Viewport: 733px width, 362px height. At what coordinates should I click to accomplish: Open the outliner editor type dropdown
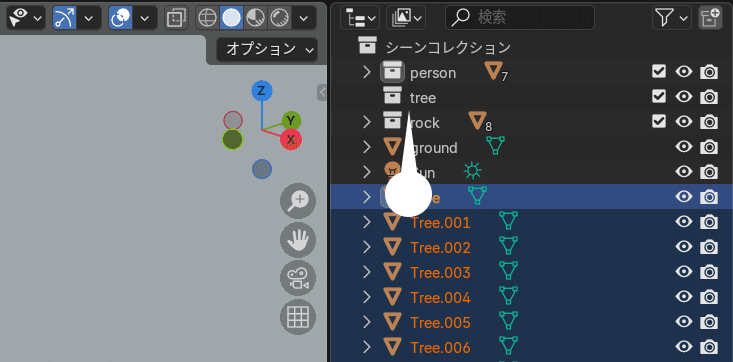[x=359, y=18]
